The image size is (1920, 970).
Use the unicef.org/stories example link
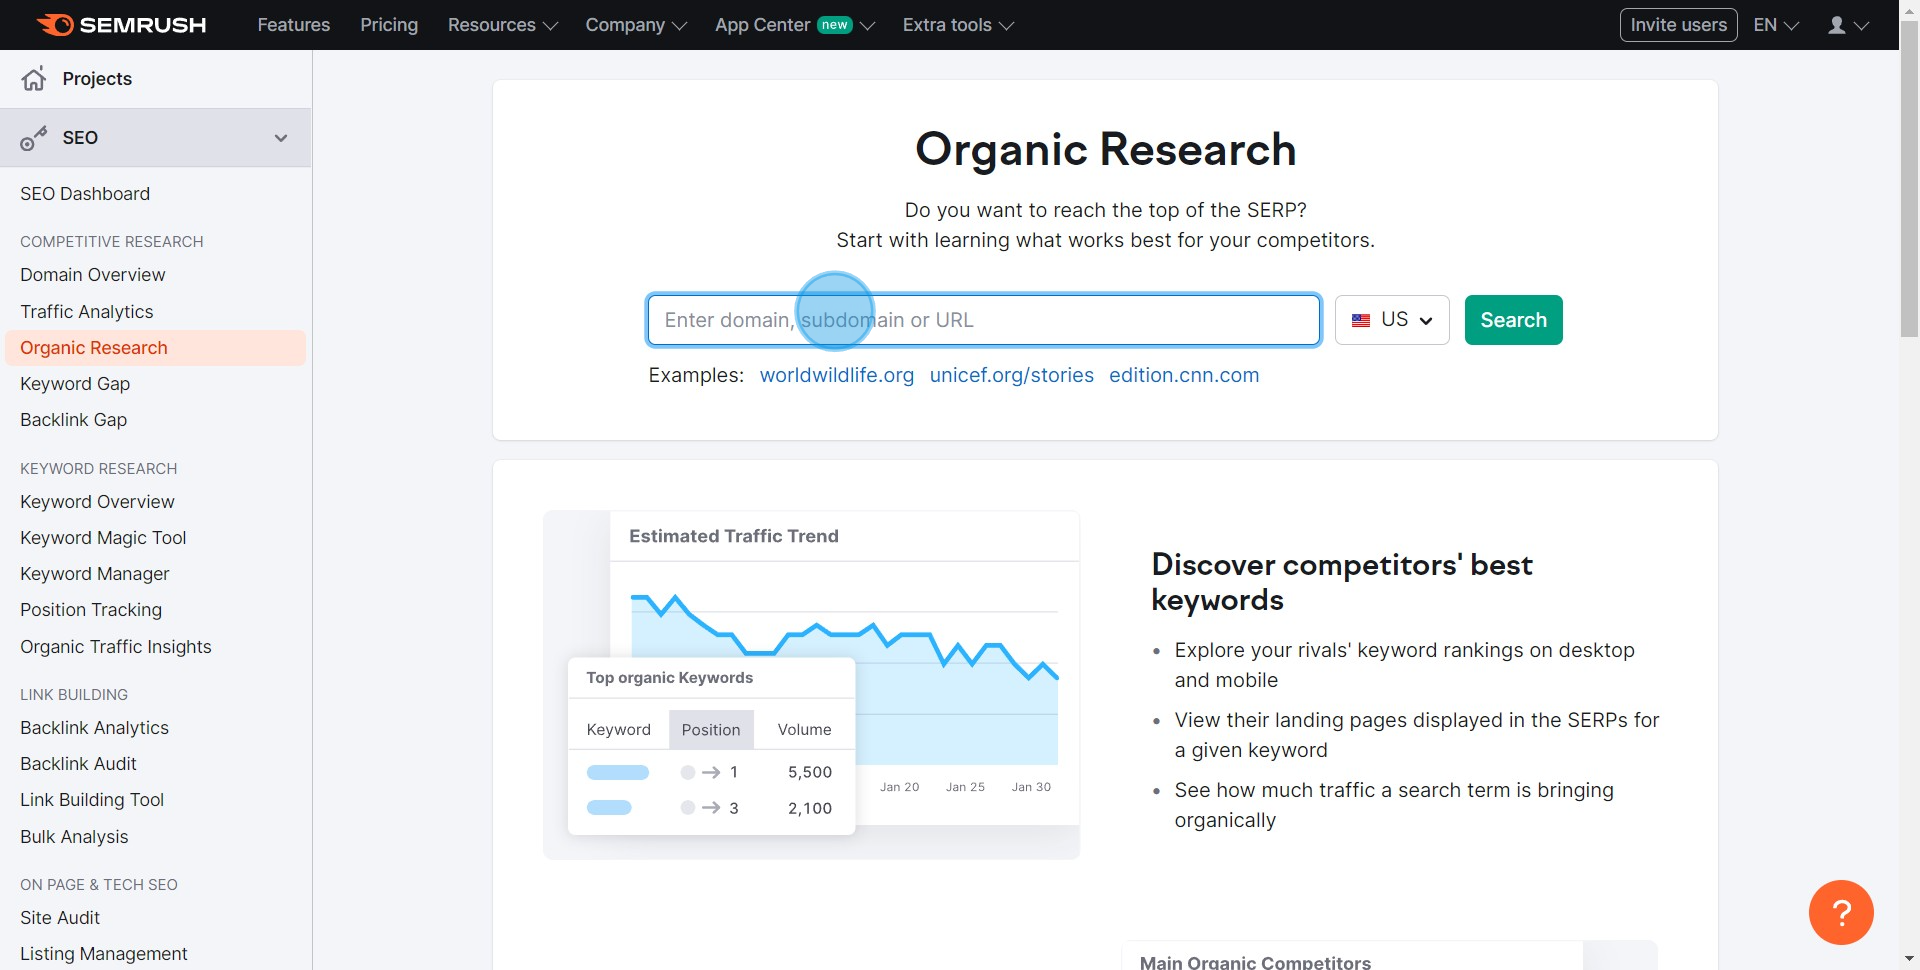click(1011, 375)
